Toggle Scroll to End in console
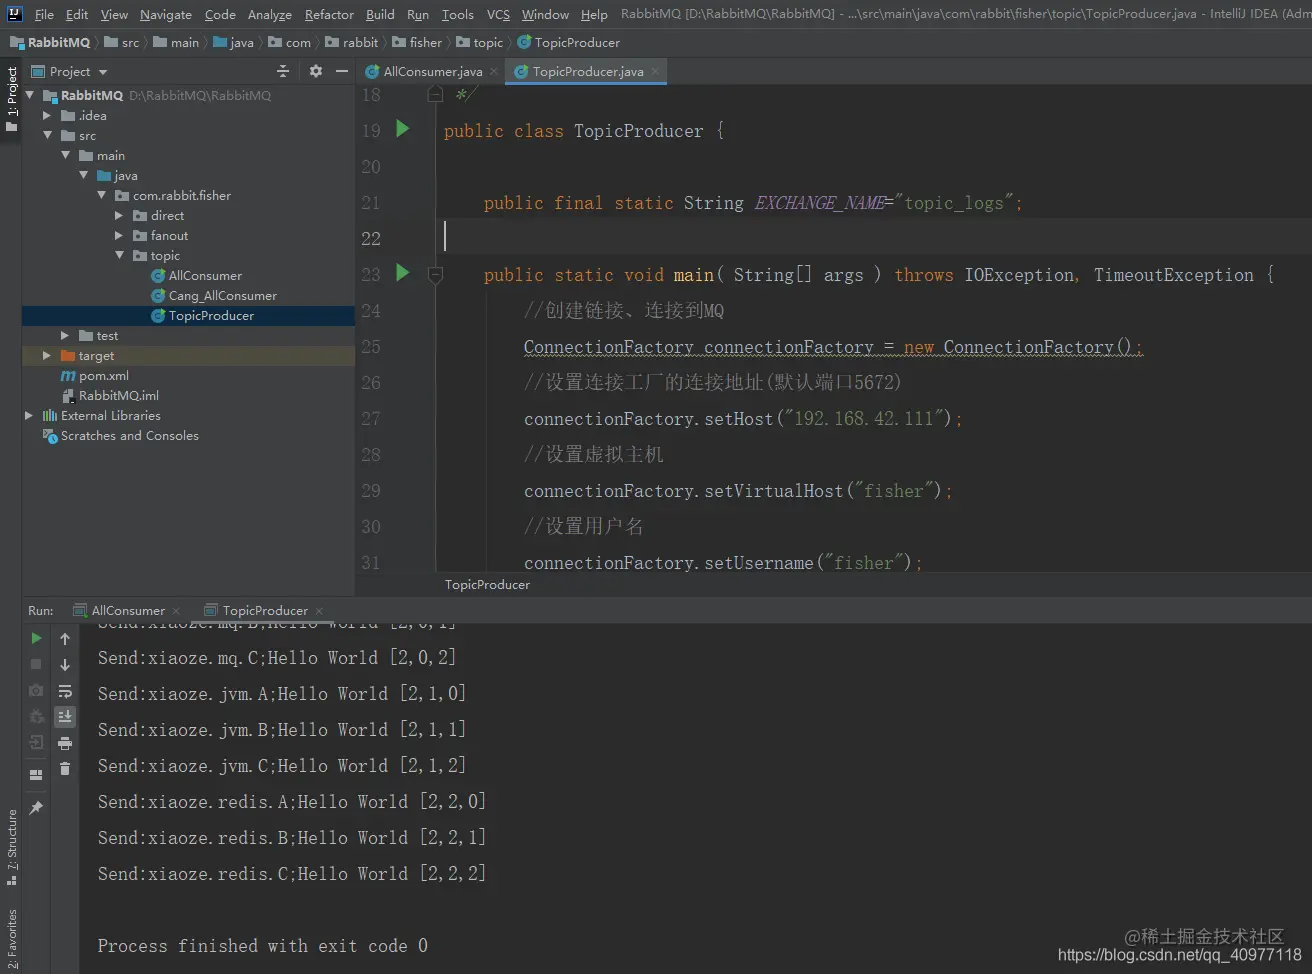Screen dimensions: 1312x974 [x=65, y=716]
